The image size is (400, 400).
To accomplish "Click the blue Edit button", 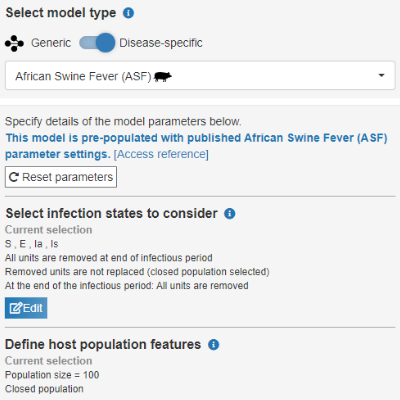I will coord(26,308).
